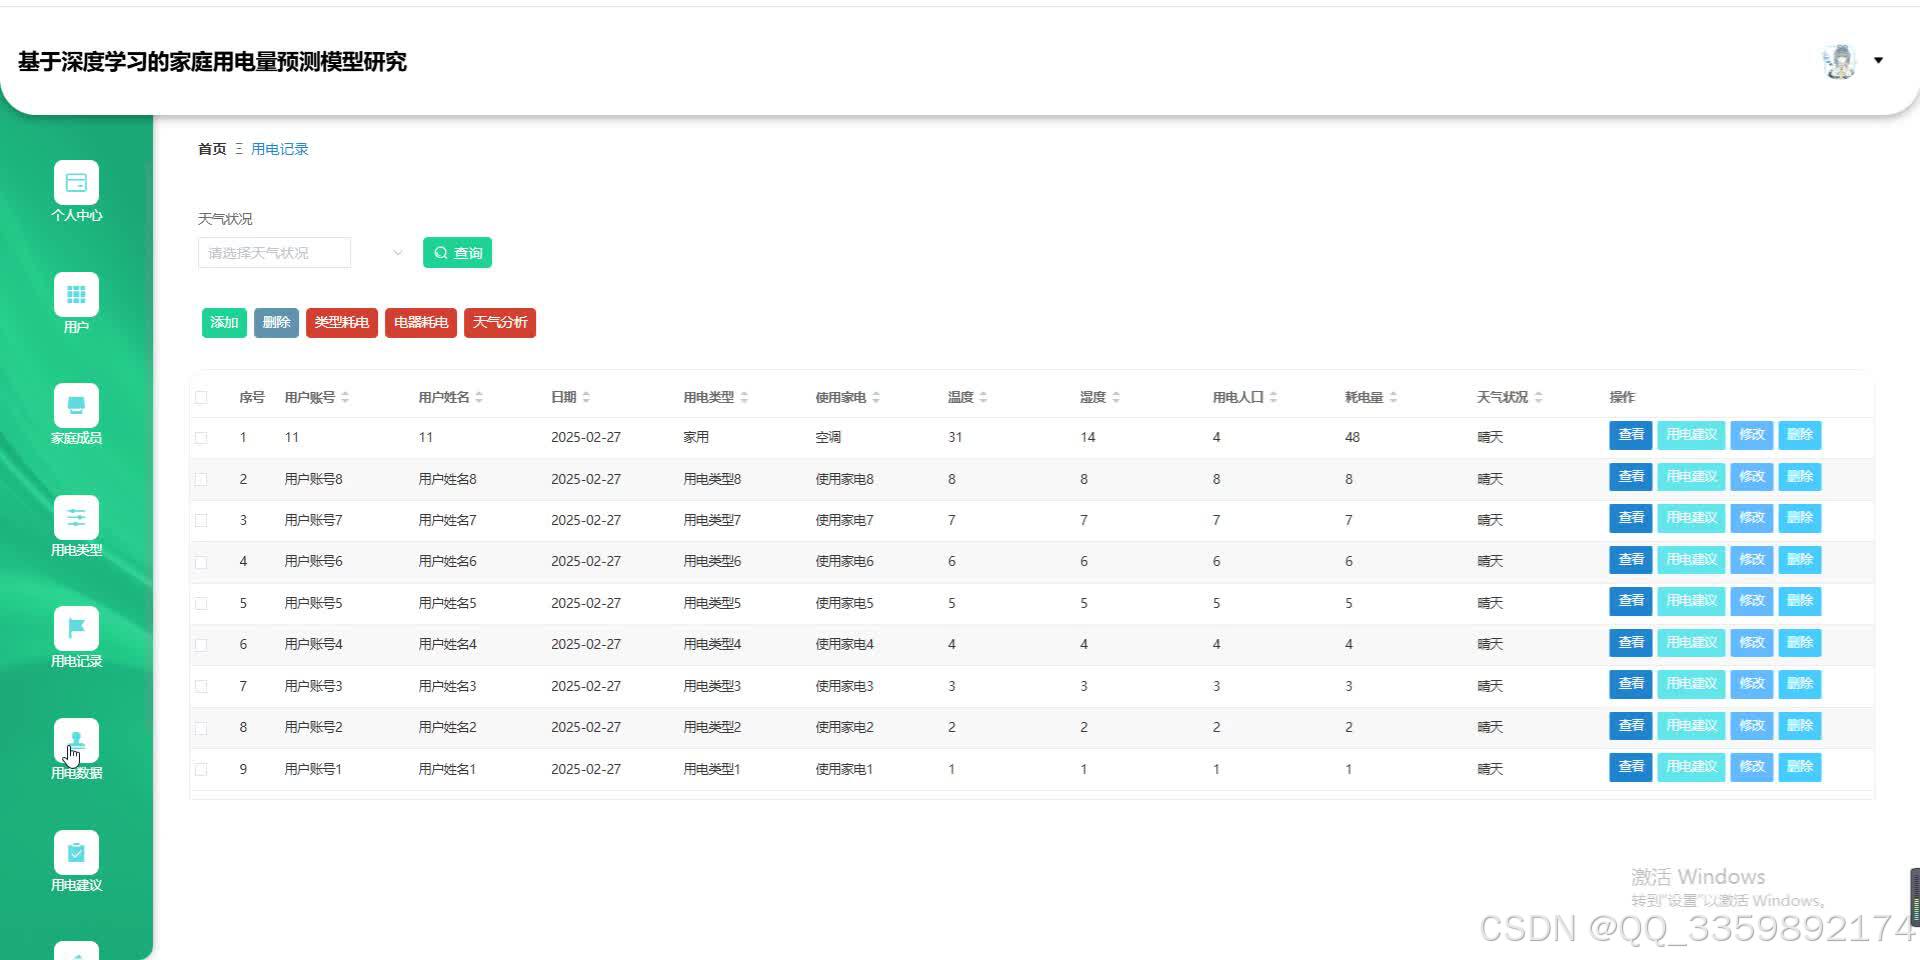Sort by 用户账号 column arrows
The width and height of the screenshot is (1920, 960).
point(345,397)
